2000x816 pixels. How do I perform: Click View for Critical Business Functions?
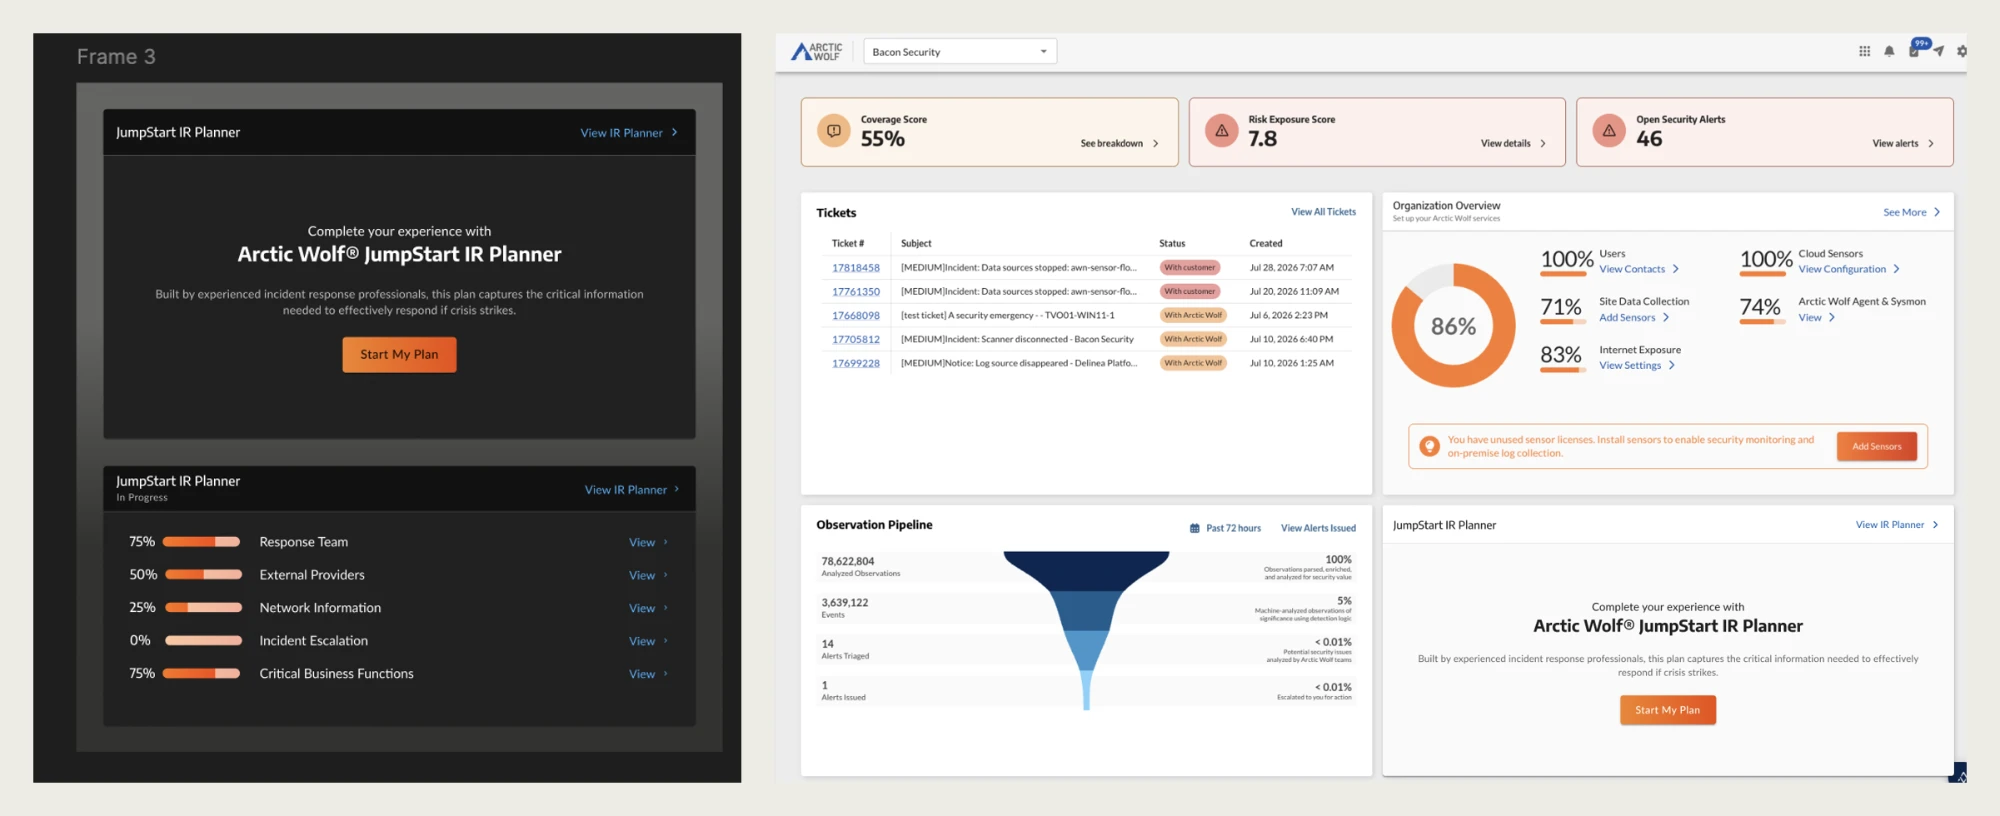point(642,674)
